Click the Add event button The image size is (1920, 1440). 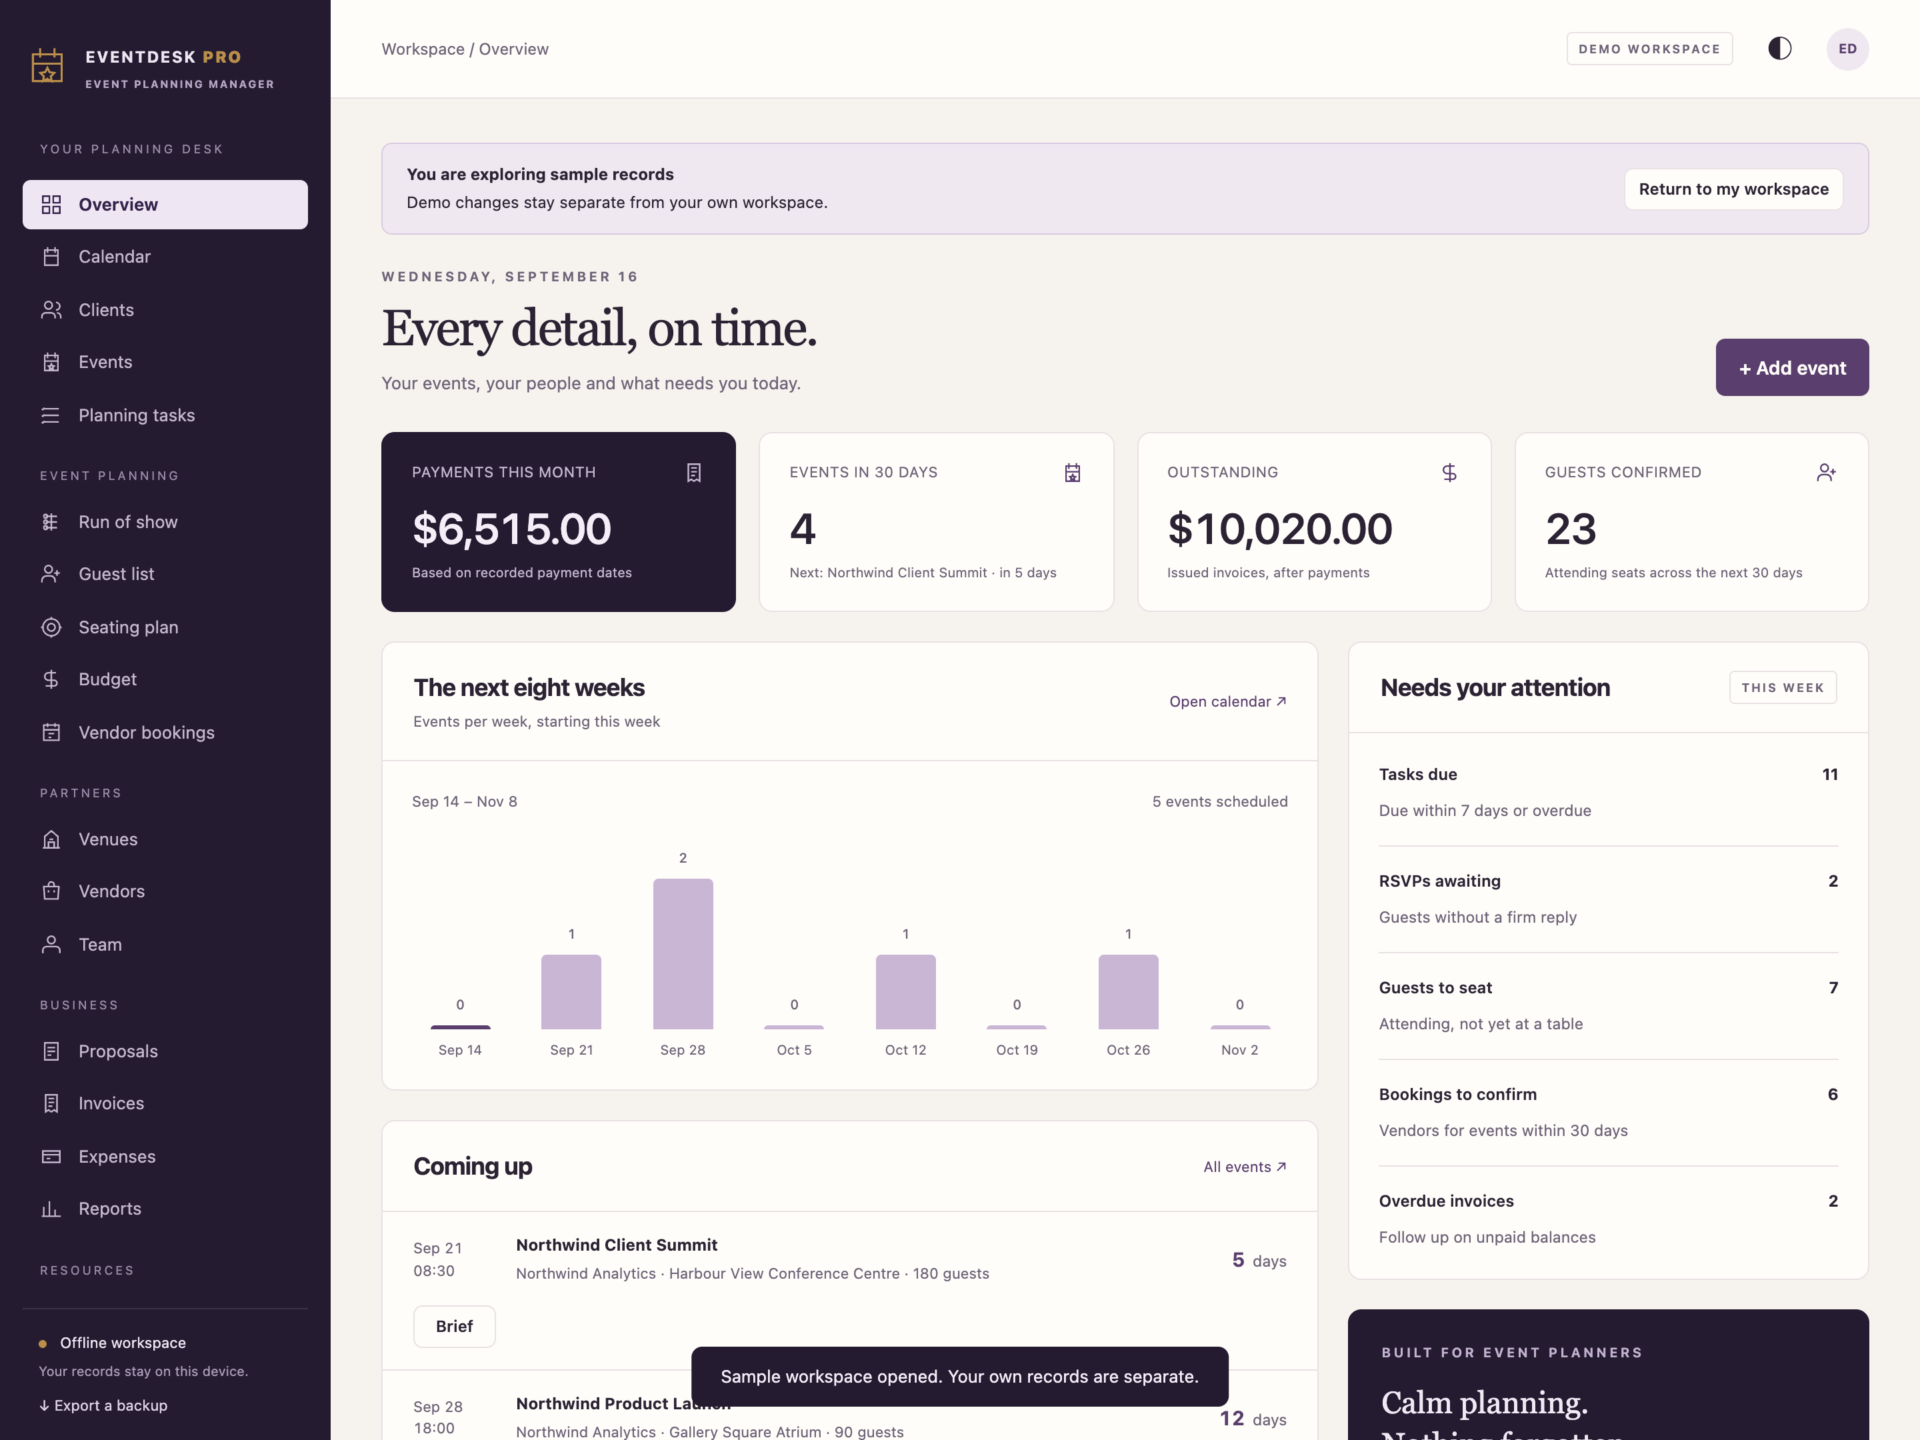[x=1792, y=367]
